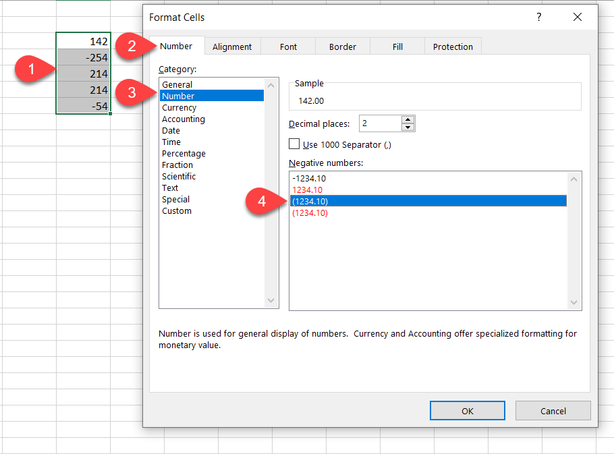Select the General category

pyautogui.click(x=212, y=85)
